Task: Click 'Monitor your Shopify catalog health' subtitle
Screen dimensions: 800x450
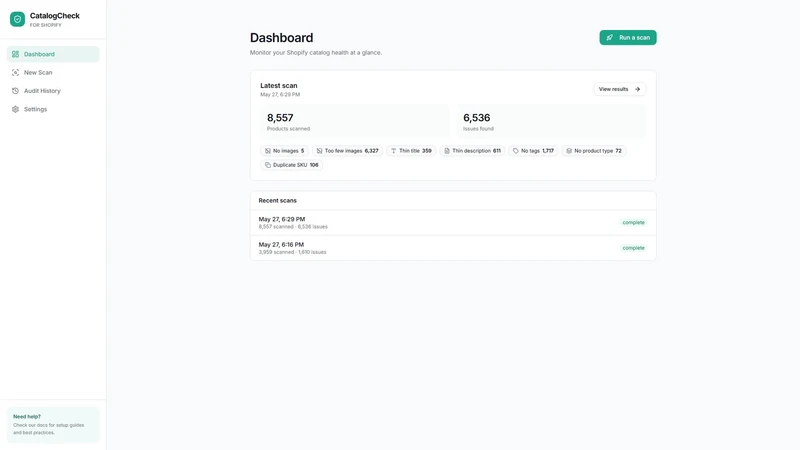Action: (x=316, y=53)
